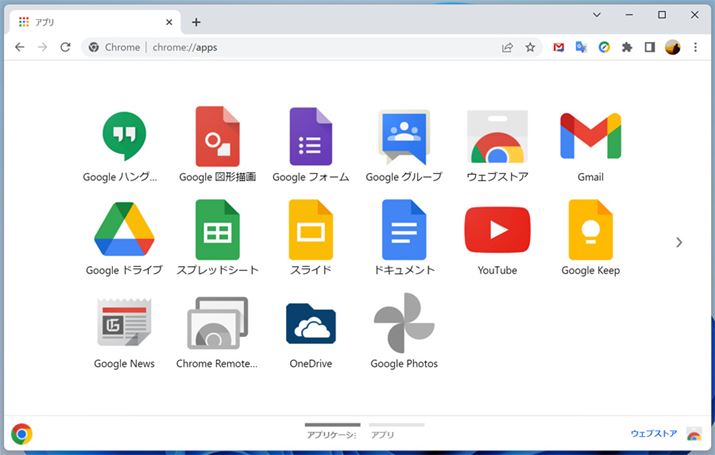
Task: Close the アプリ tab
Action: click(169, 22)
